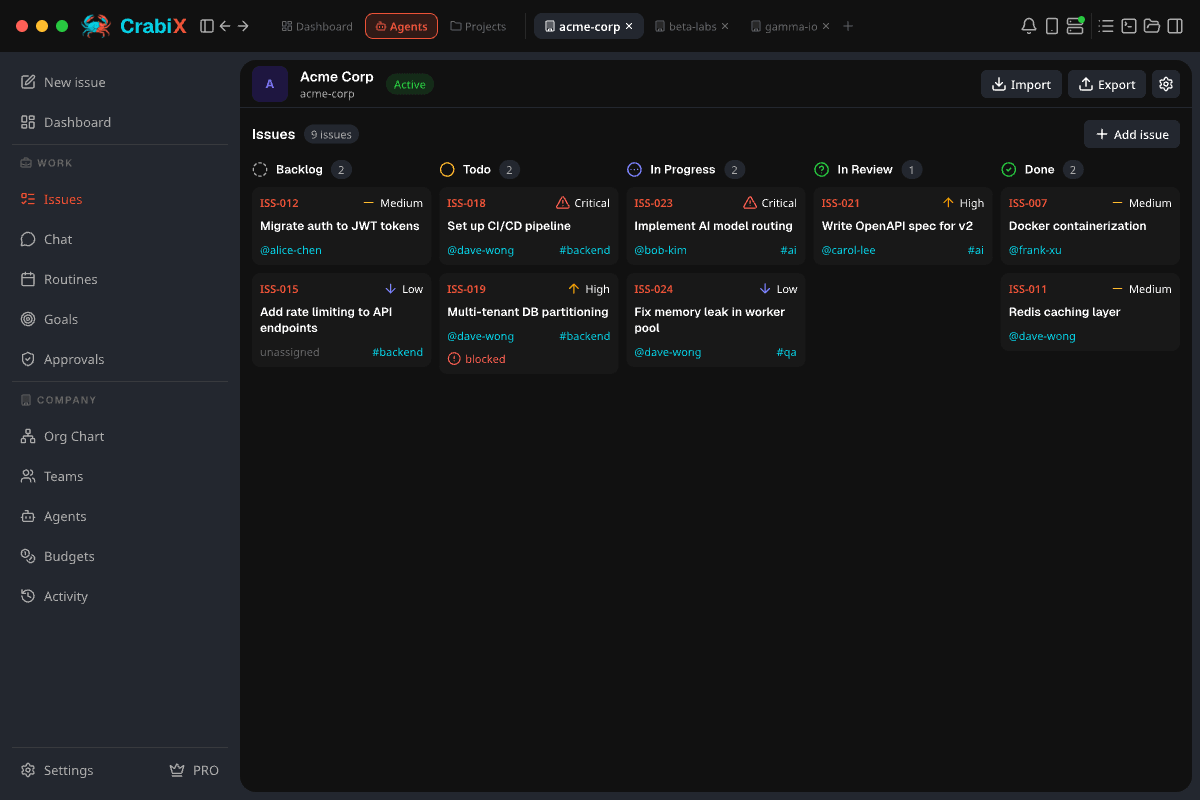
Task: Open Routines in the sidebar
Action: (120, 279)
